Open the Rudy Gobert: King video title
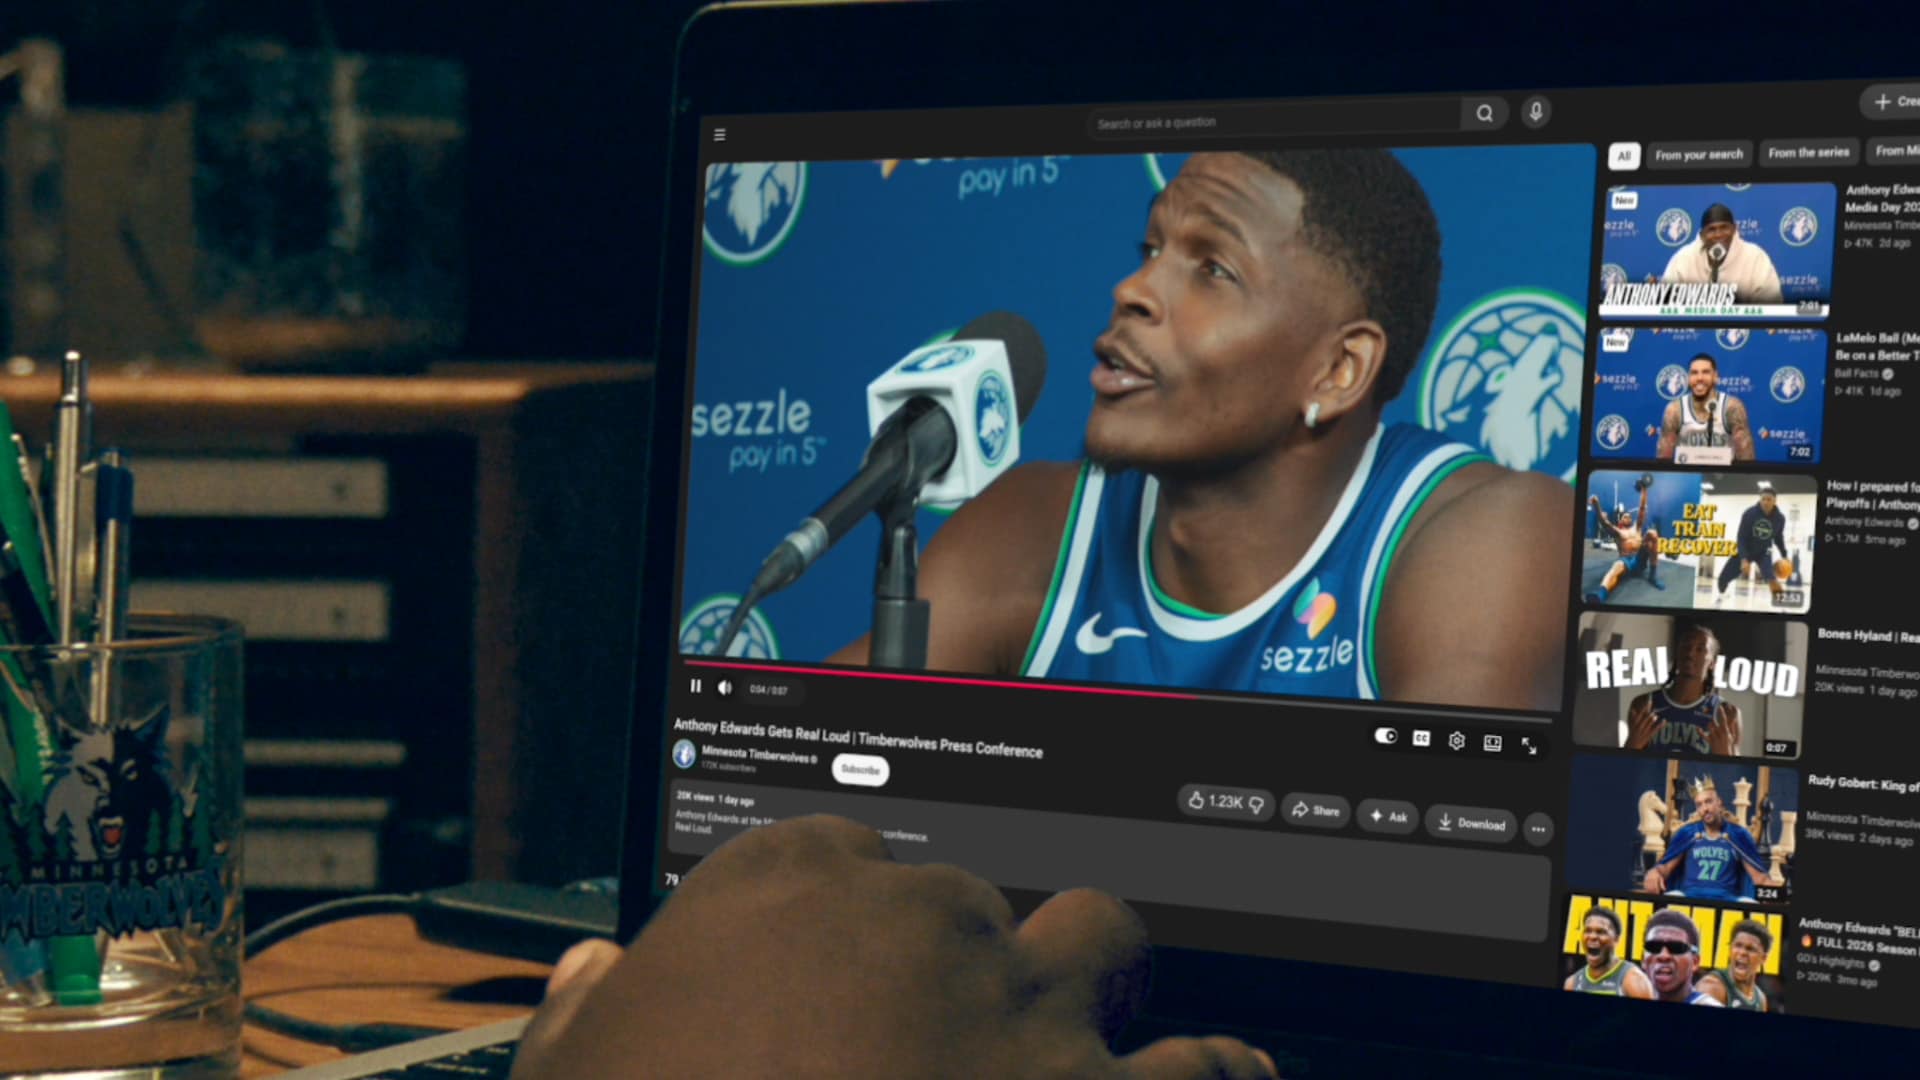The height and width of the screenshot is (1080, 1920). click(1863, 784)
